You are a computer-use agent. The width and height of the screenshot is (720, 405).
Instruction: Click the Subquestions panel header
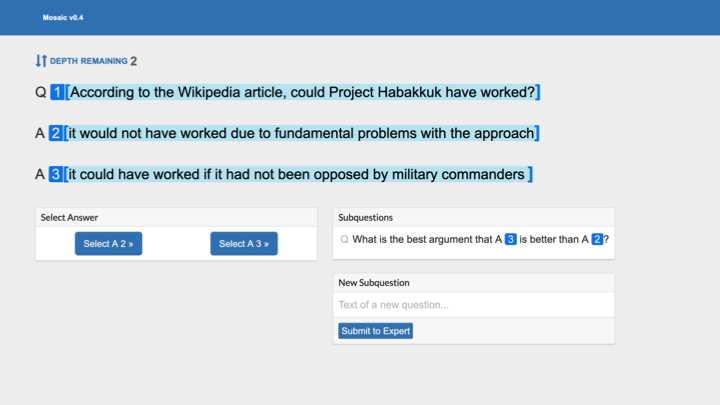click(x=366, y=217)
